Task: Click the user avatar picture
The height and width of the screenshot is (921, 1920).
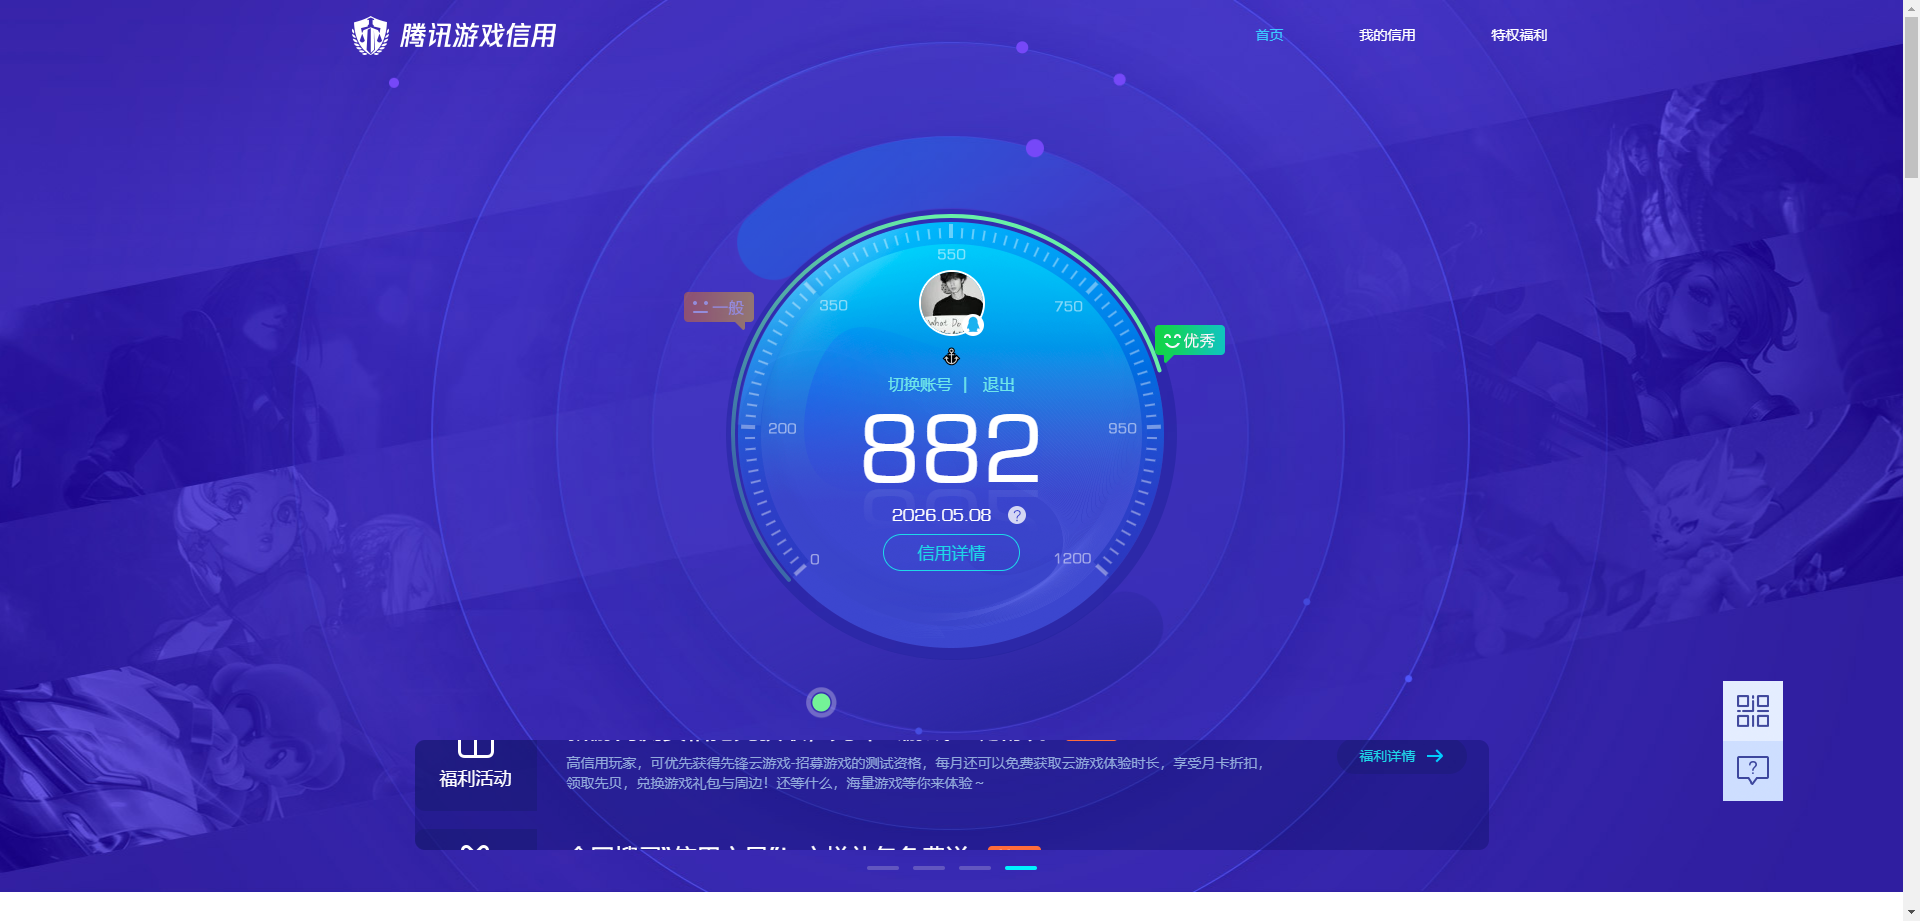Action: (x=951, y=302)
